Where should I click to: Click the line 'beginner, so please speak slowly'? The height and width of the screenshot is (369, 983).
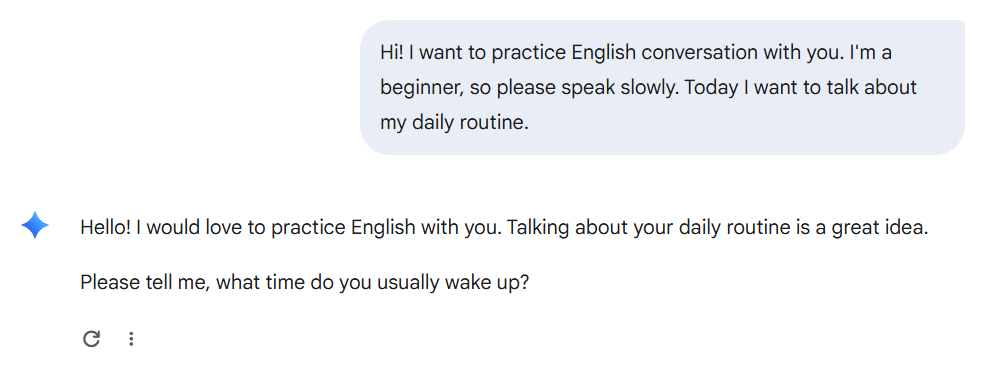coord(648,88)
